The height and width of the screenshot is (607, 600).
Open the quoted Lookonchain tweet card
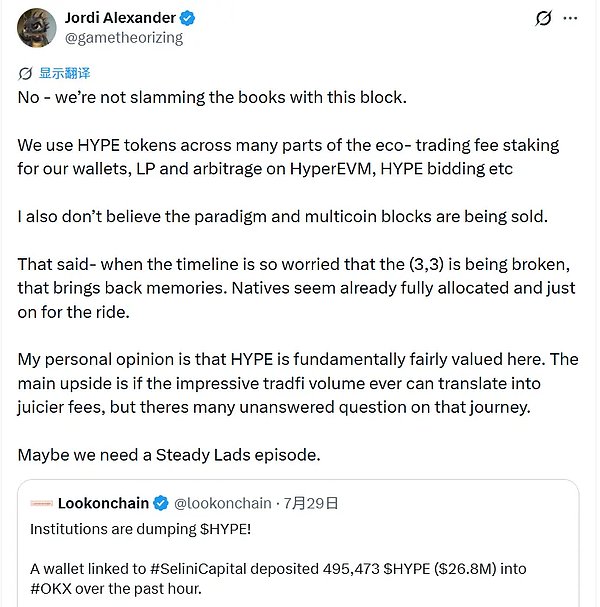[x=298, y=543]
